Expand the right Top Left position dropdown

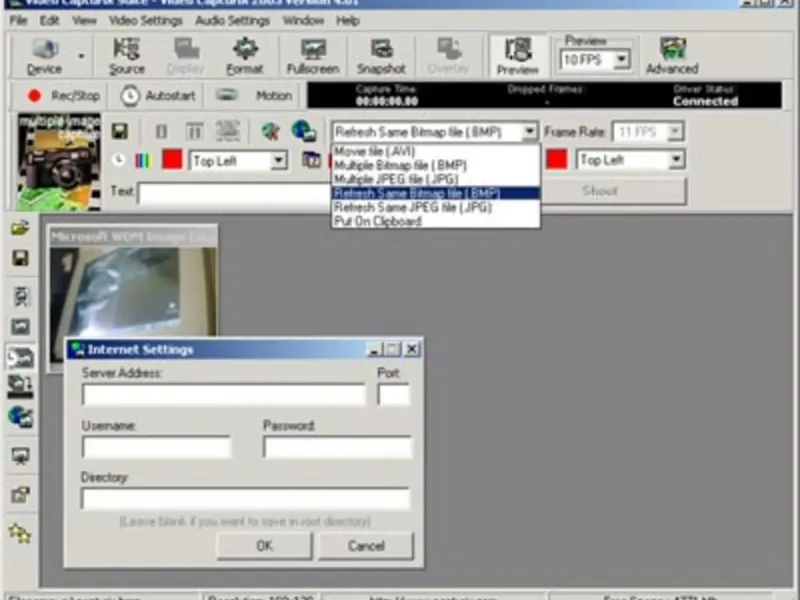(x=676, y=160)
